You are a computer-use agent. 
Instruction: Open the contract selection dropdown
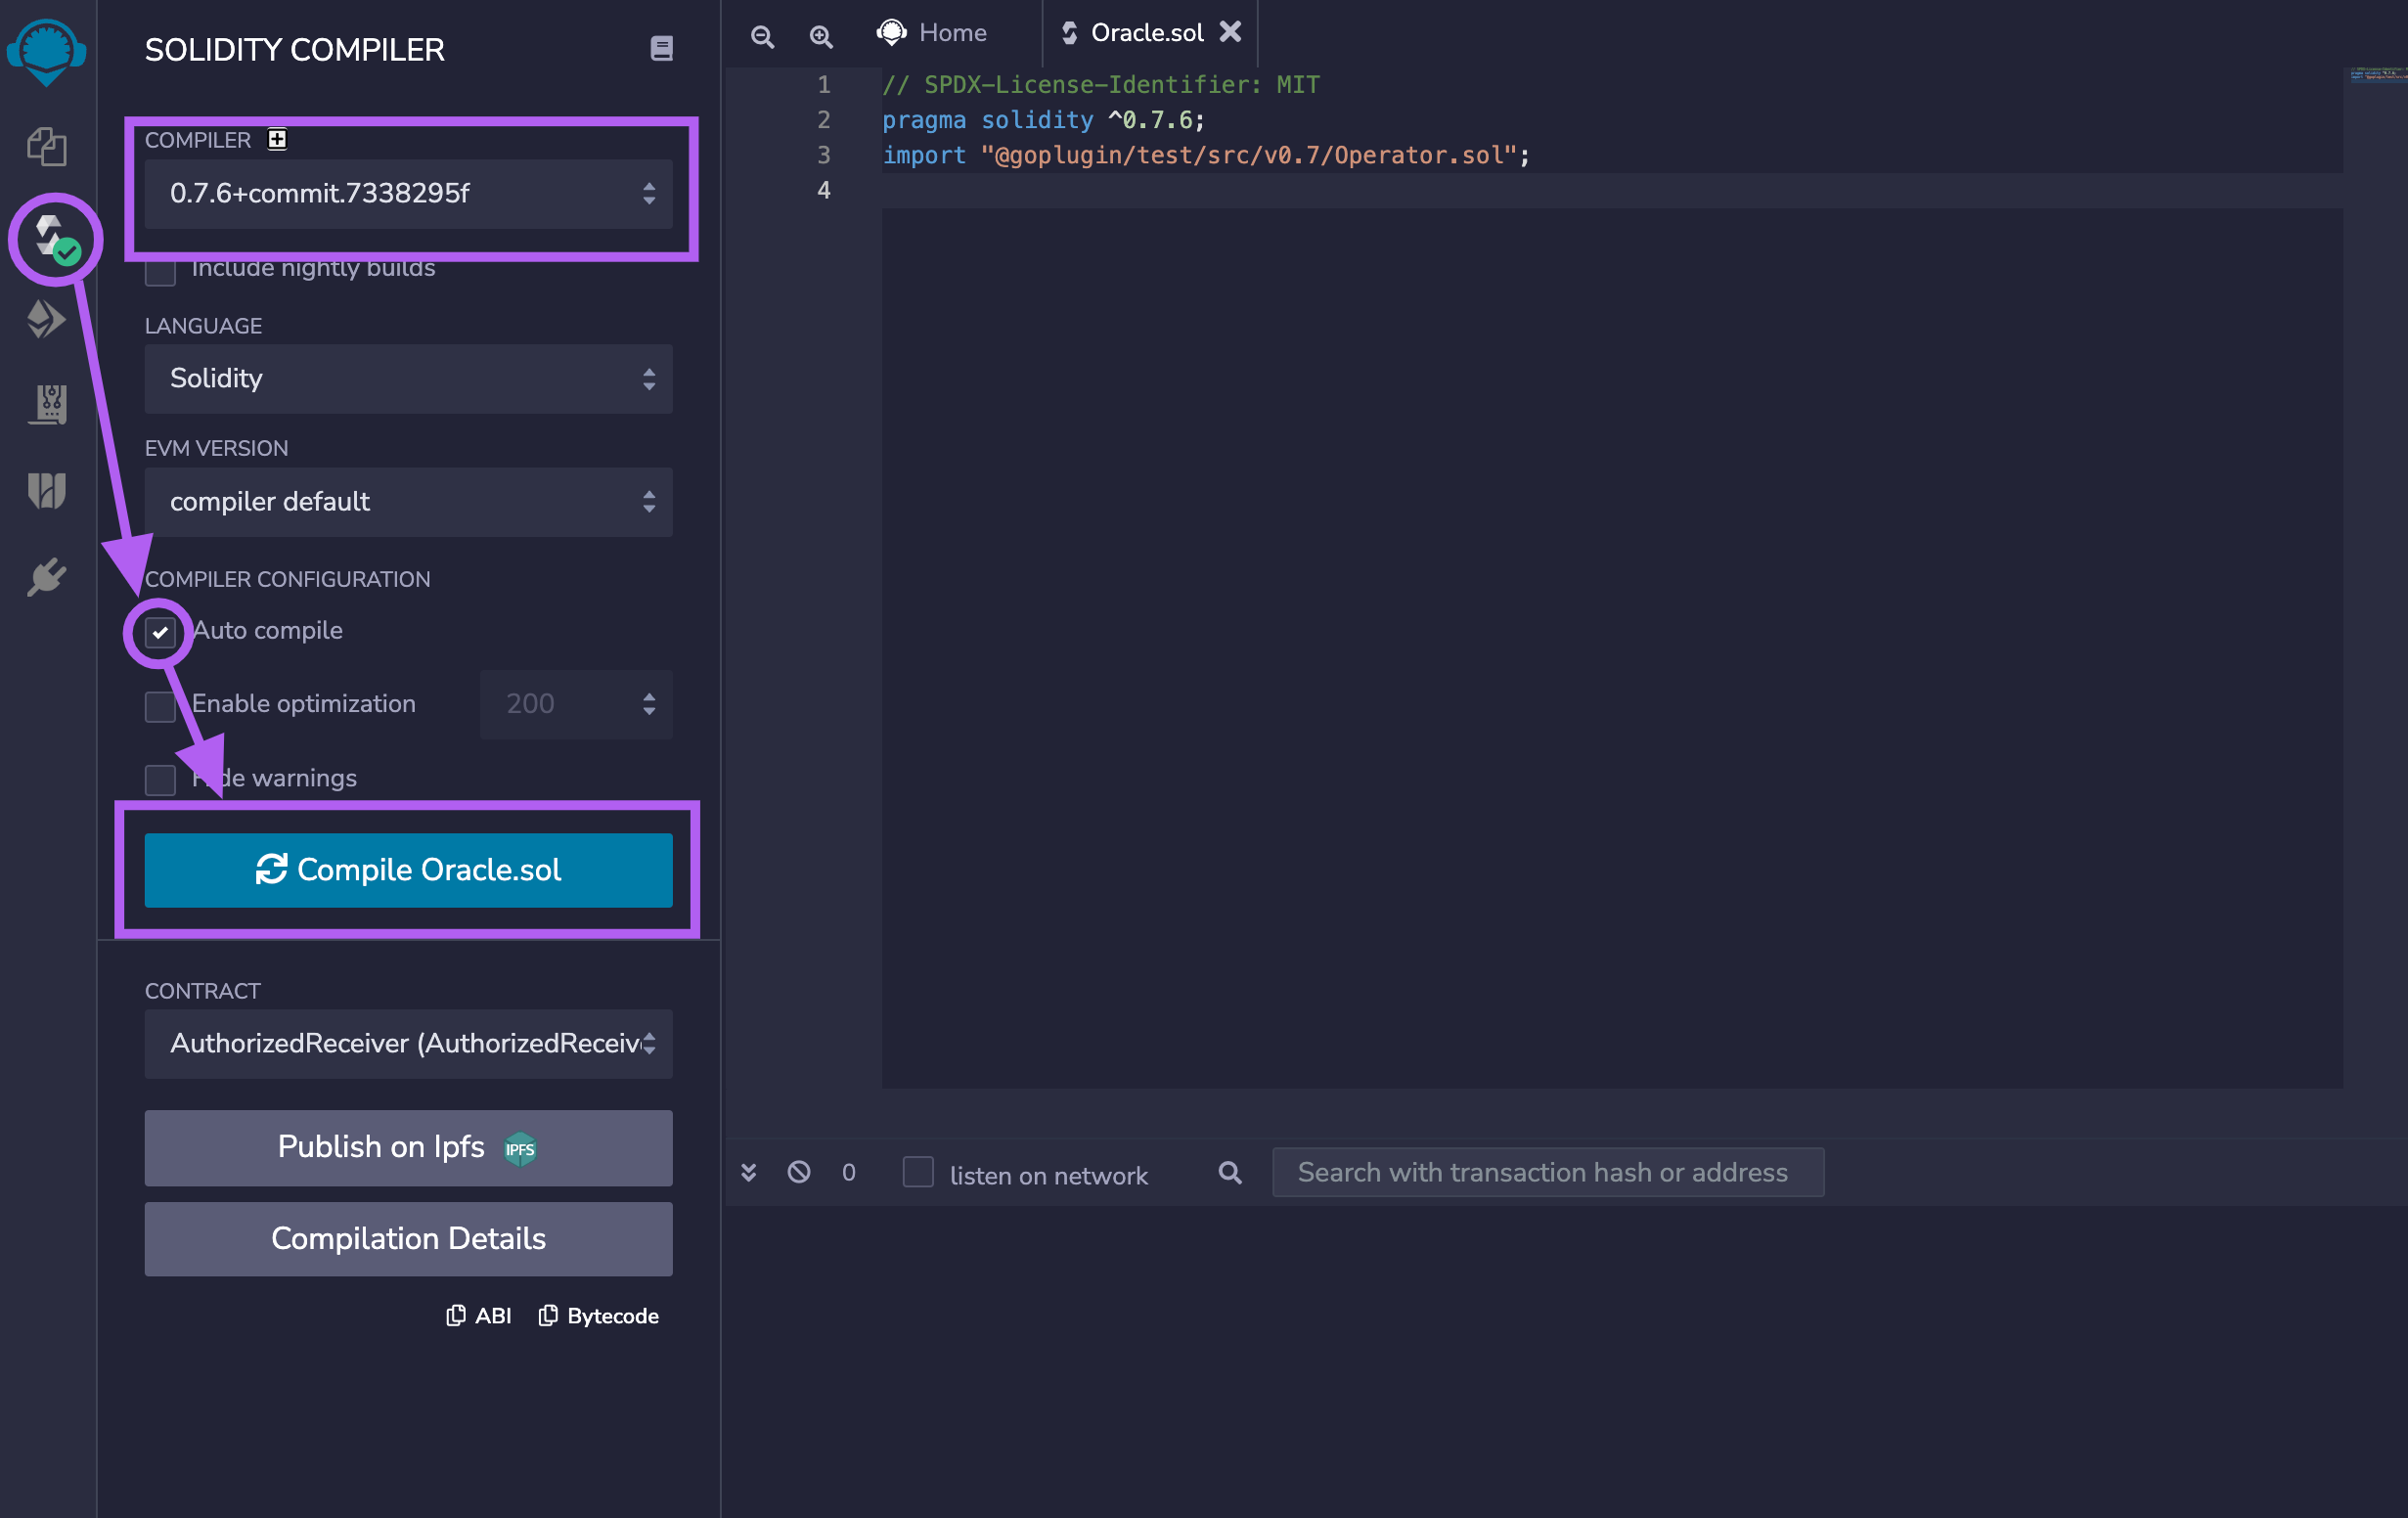tap(407, 1044)
